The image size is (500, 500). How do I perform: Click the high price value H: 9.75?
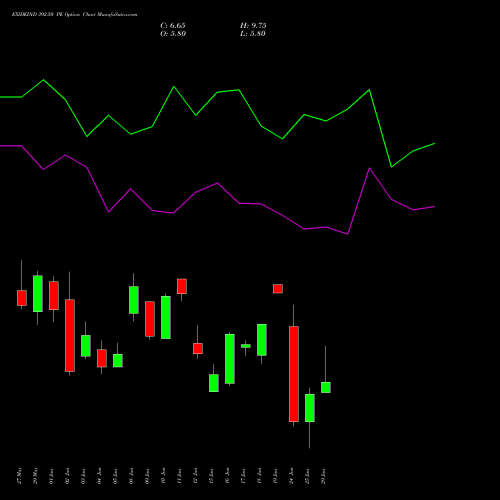coord(253,26)
